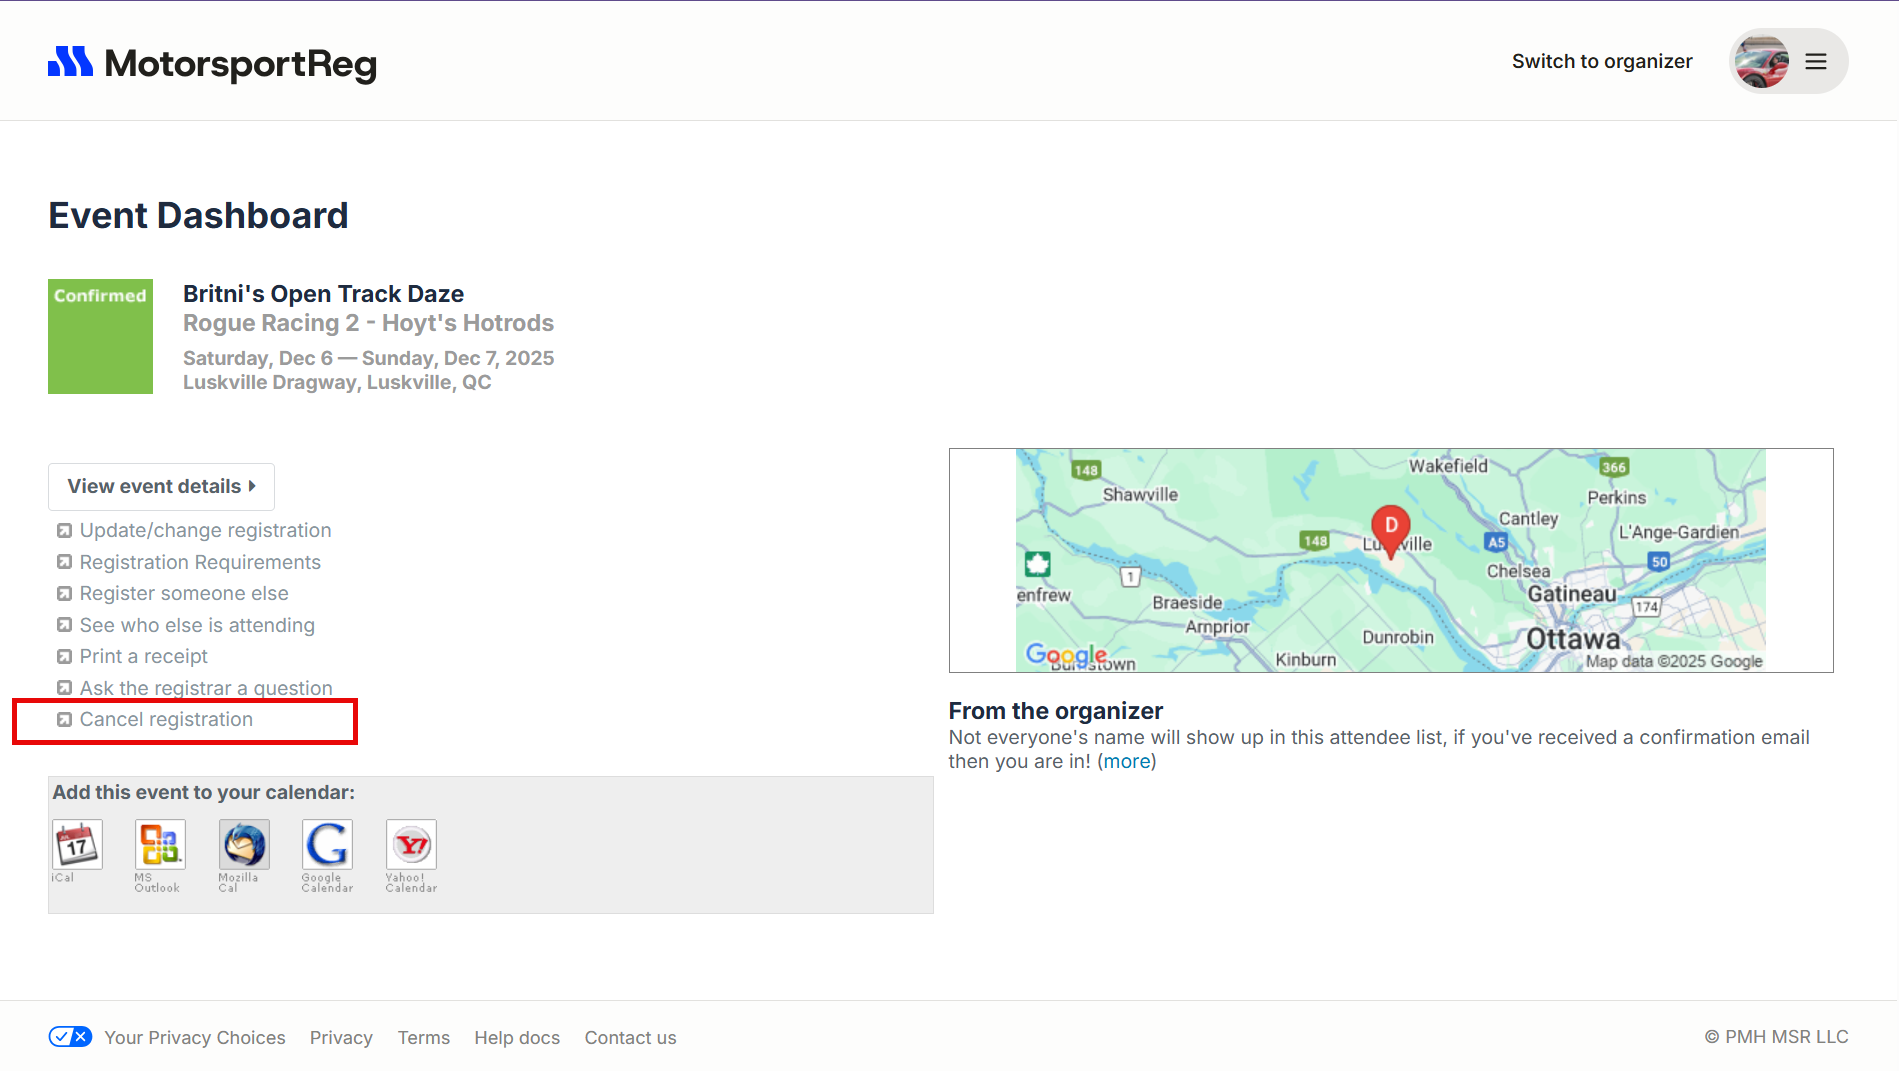Add event to MS Outlook calendar

click(160, 845)
